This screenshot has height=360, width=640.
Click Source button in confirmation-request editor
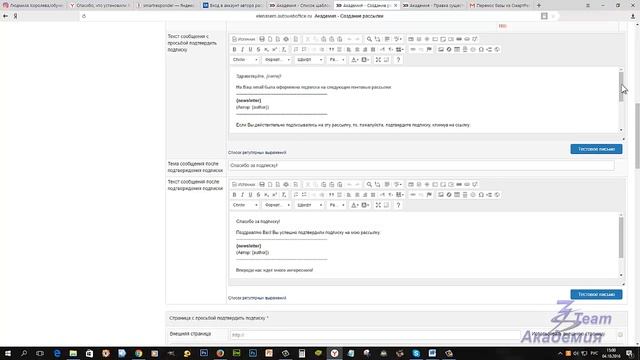point(244,39)
